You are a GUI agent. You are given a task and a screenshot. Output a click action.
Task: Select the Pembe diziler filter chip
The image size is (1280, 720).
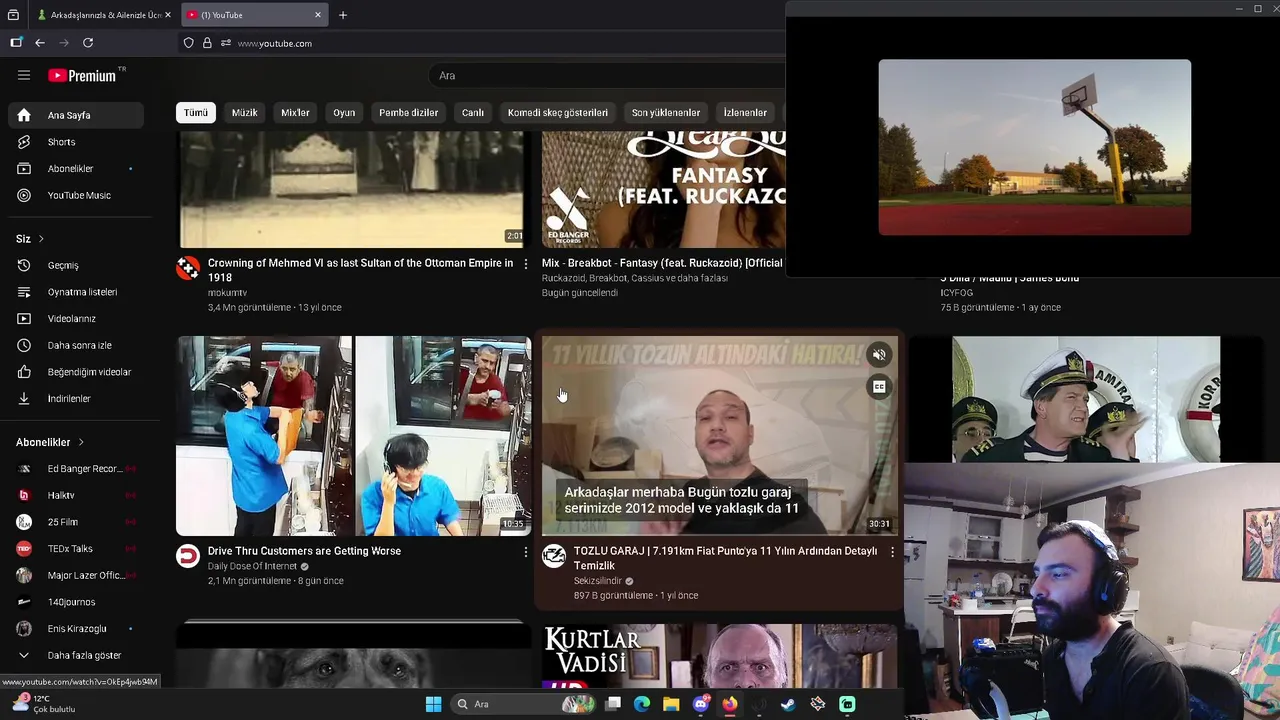click(x=408, y=113)
